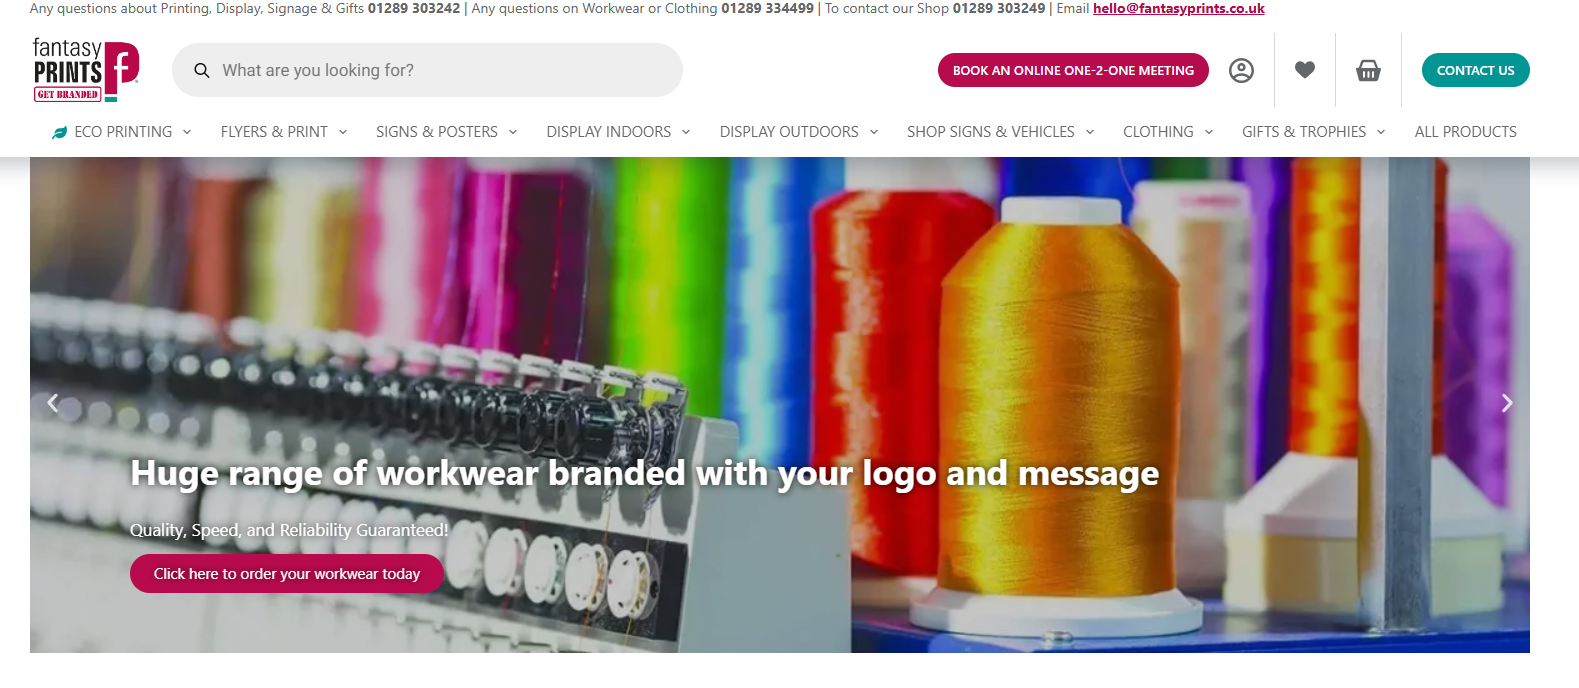Focus the What are you looking for search field

pyautogui.click(x=427, y=70)
